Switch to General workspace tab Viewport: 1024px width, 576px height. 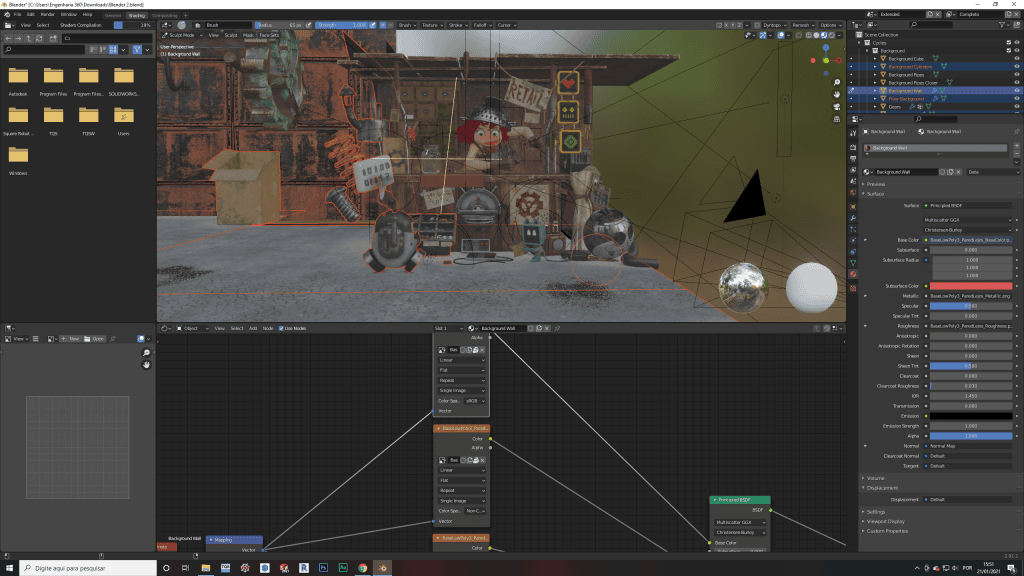click(x=113, y=15)
